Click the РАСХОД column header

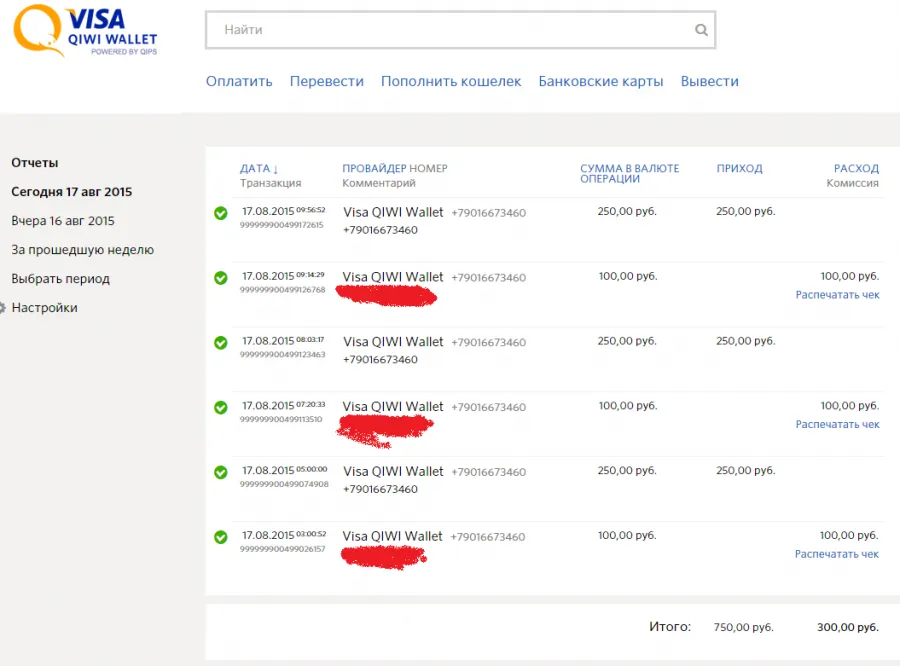856,168
